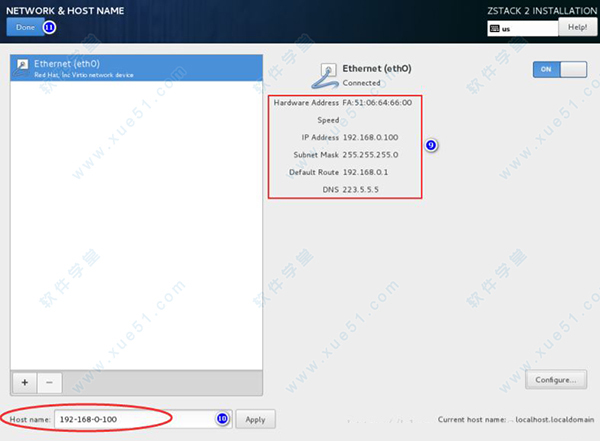
Task: Click the keyboard layout icon
Action: click(494, 29)
